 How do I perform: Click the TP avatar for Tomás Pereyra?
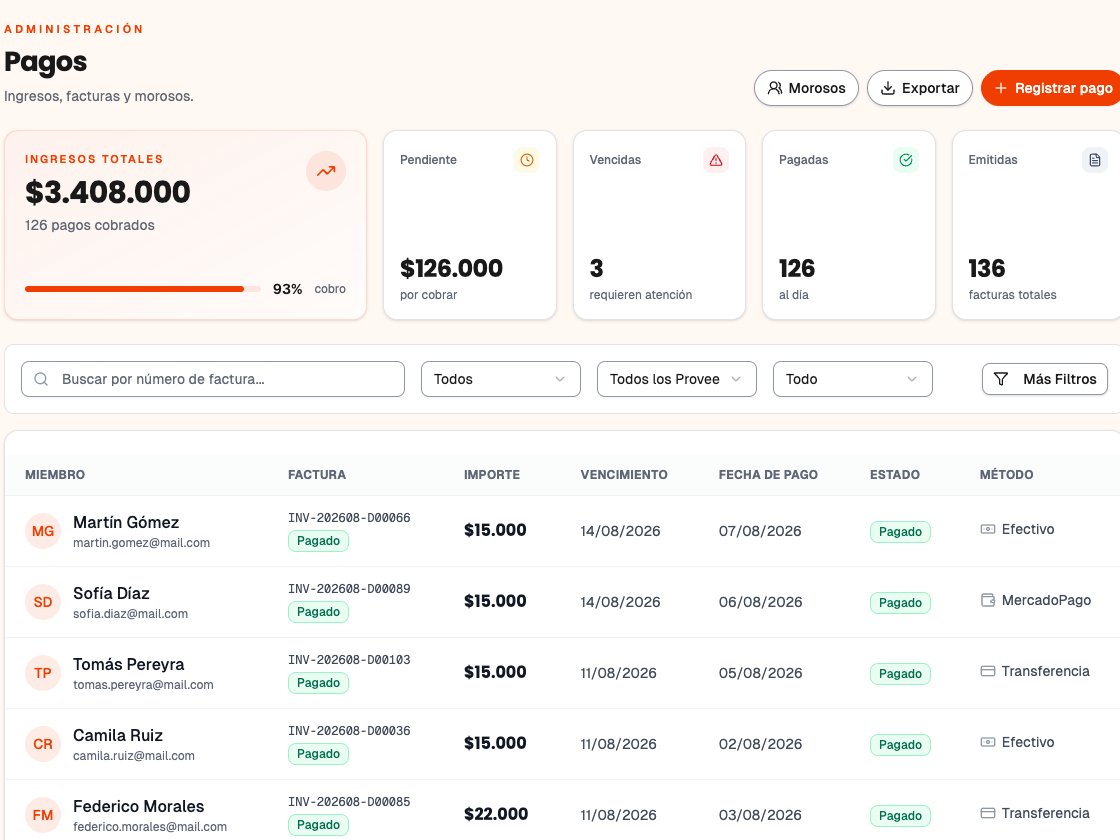click(43, 673)
